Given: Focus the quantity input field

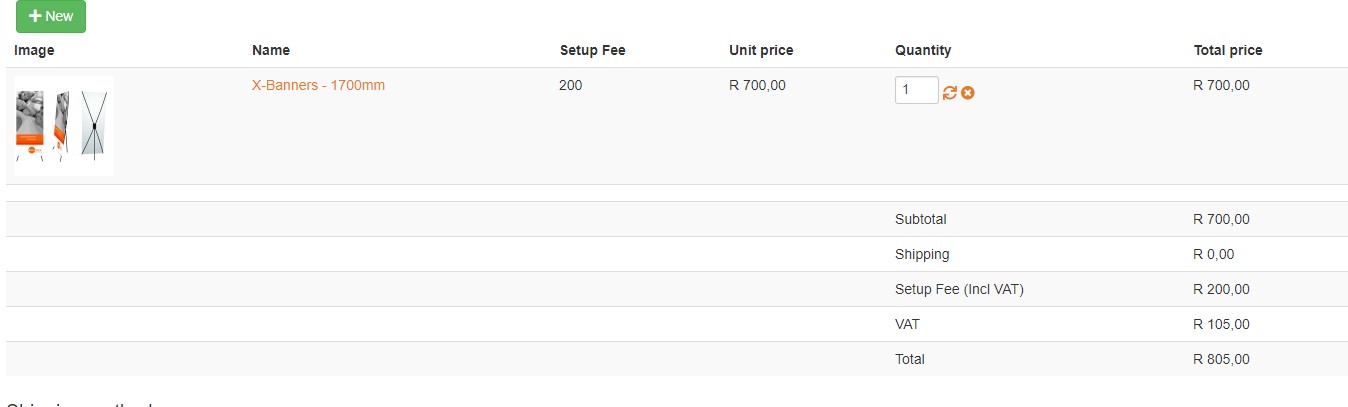Looking at the screenshot, I should (916, 90).
